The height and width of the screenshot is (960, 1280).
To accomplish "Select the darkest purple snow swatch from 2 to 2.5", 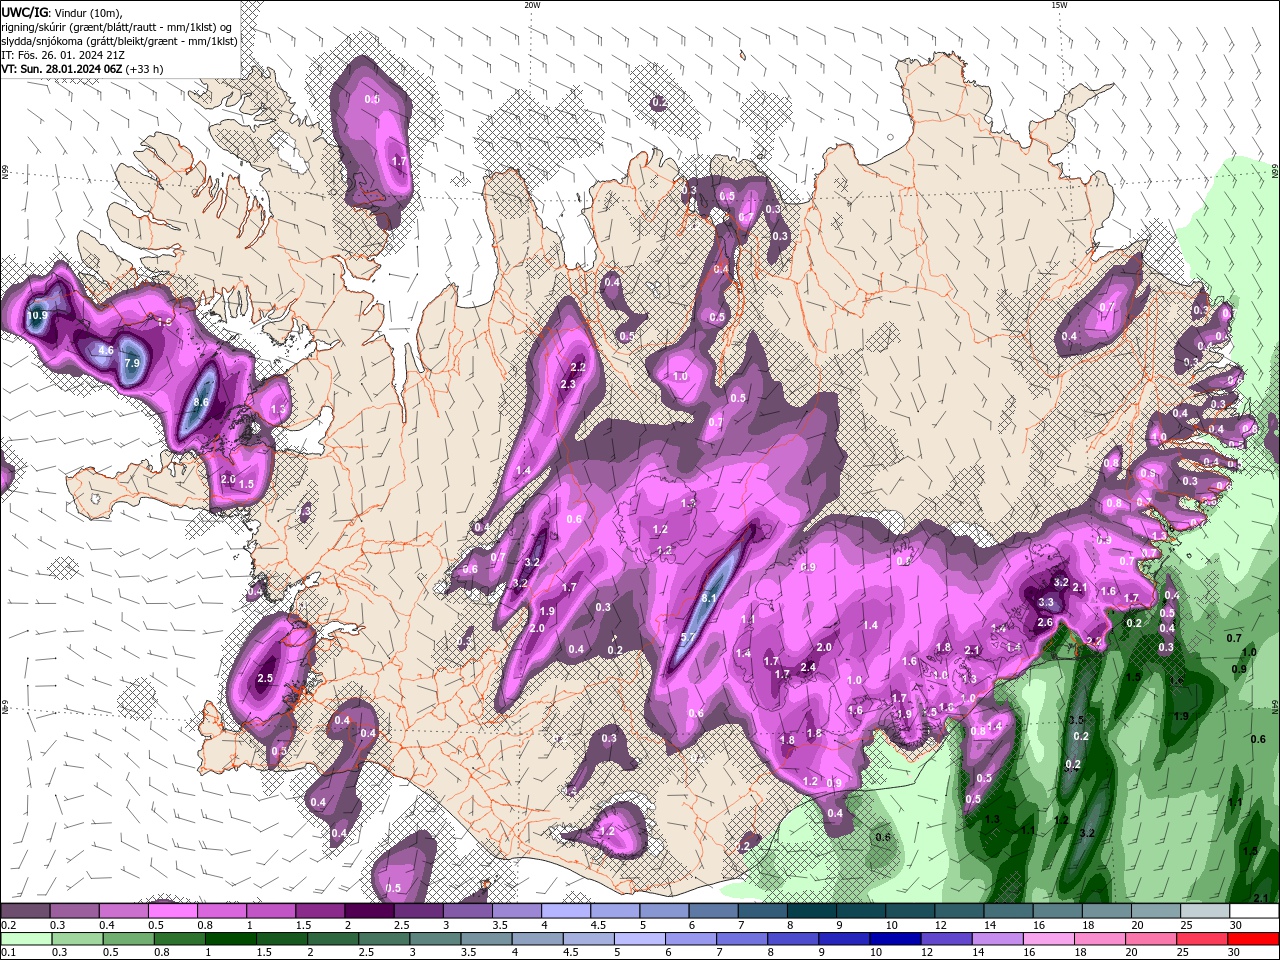I will point(369,911).
